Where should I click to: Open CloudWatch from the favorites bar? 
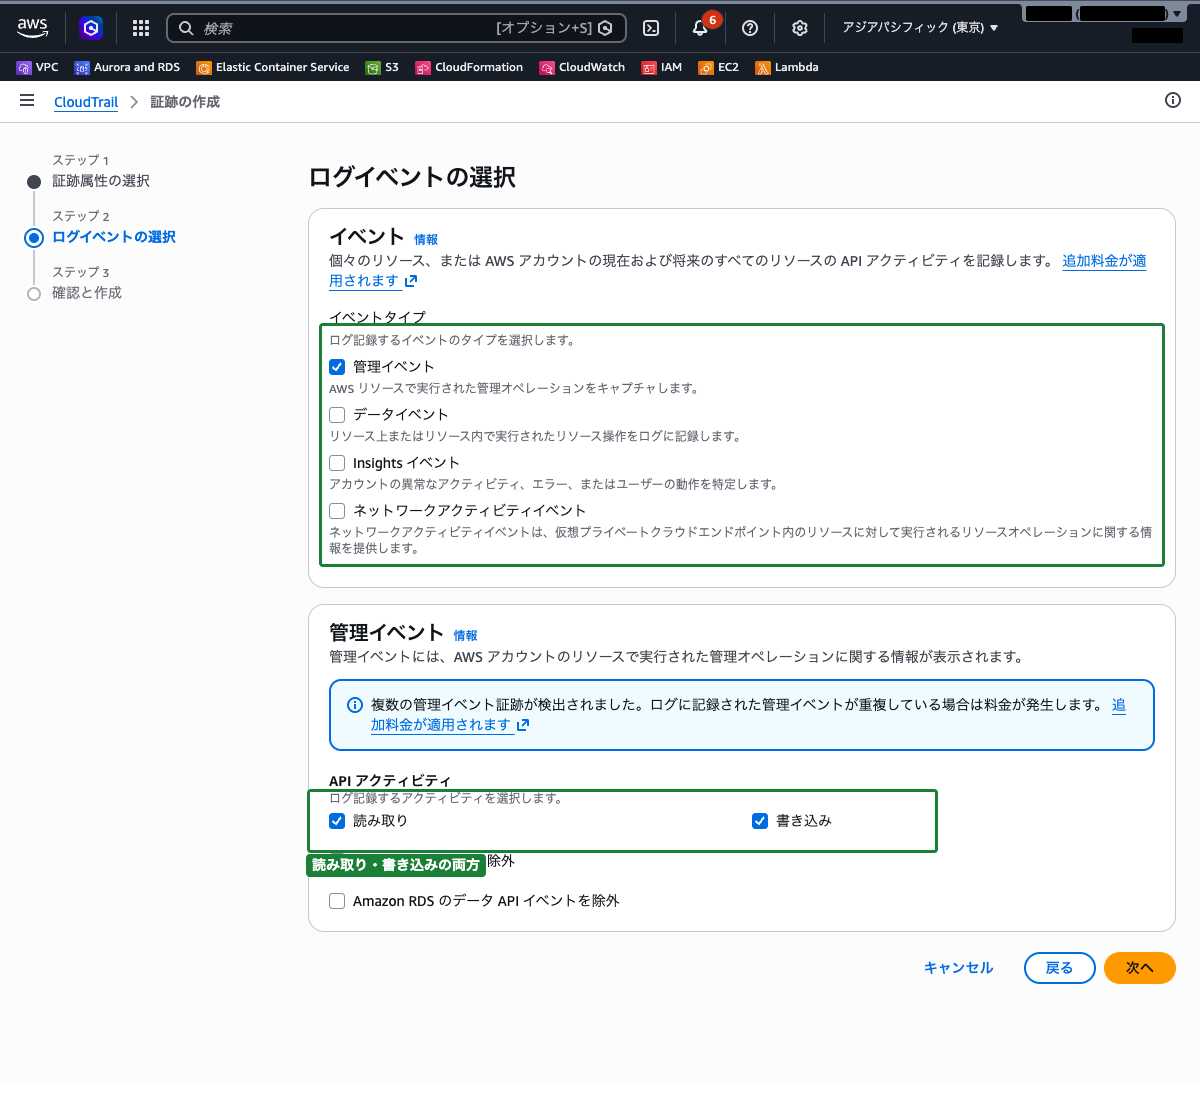[582, 68]
